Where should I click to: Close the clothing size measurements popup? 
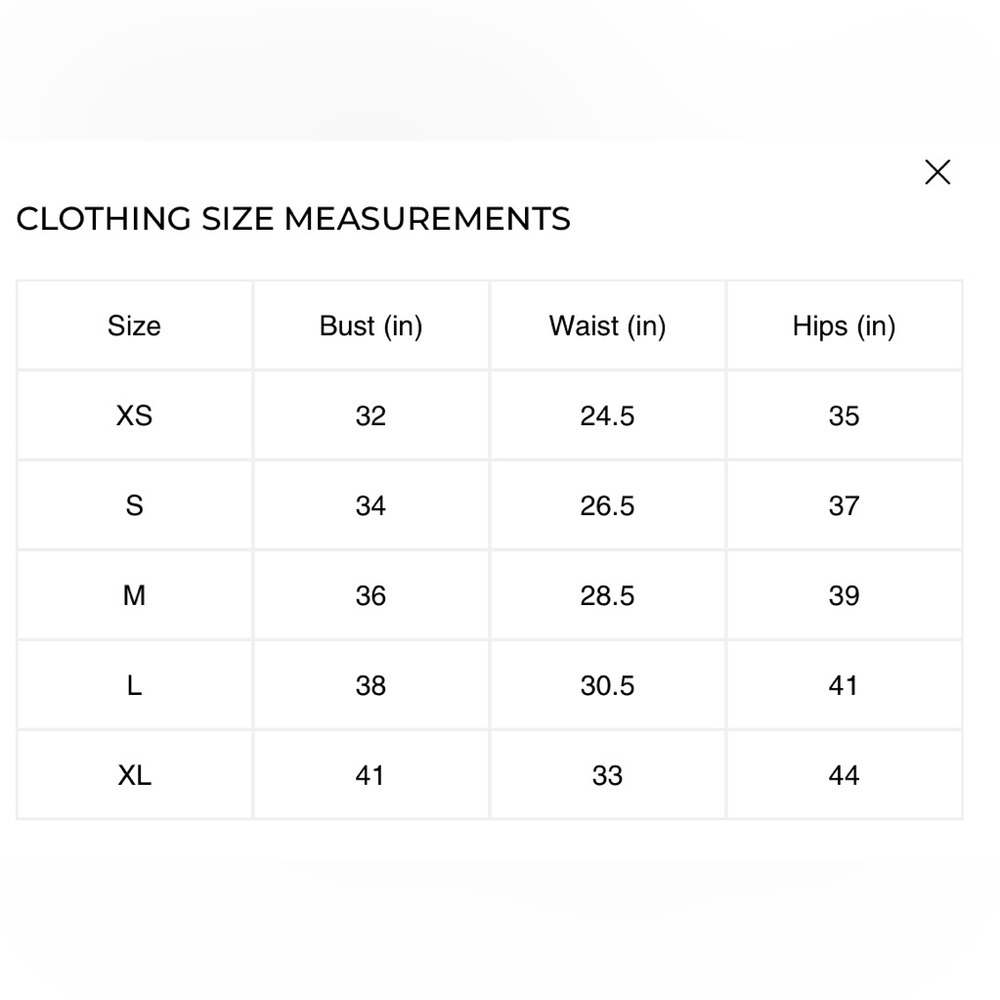coord(937,172)
